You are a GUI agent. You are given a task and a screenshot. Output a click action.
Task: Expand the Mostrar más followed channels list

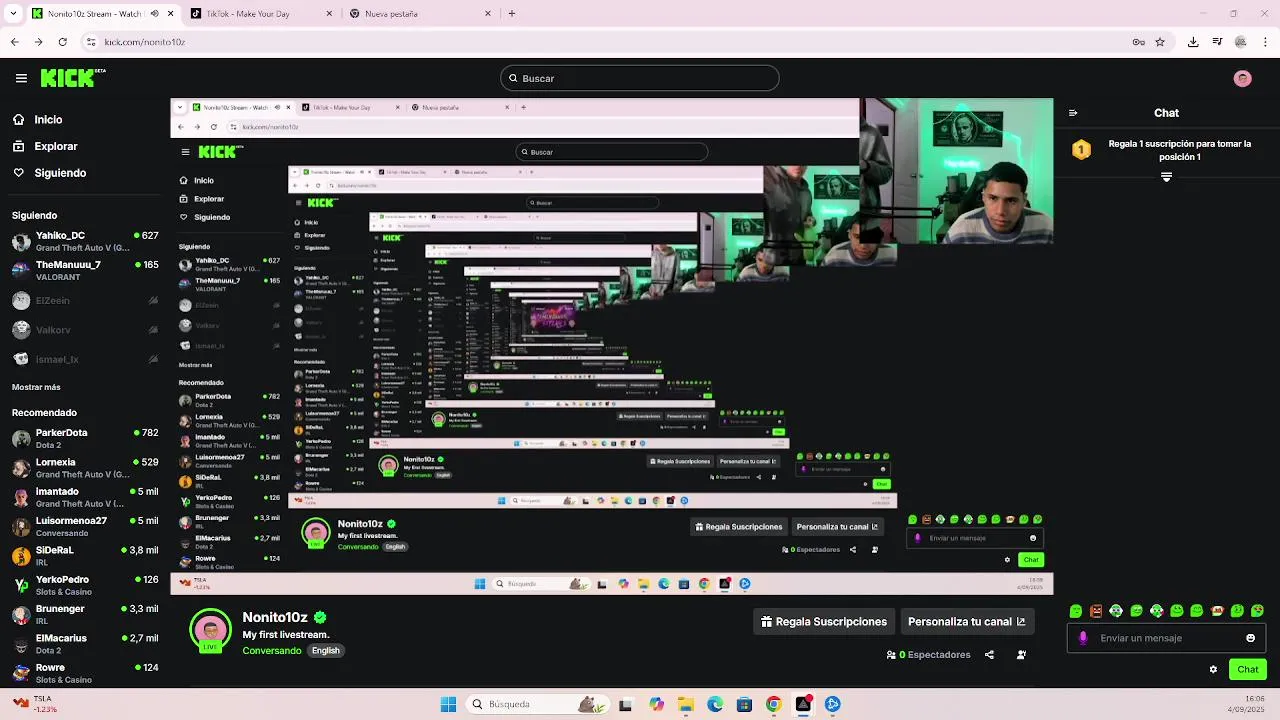tap(36, 387)
